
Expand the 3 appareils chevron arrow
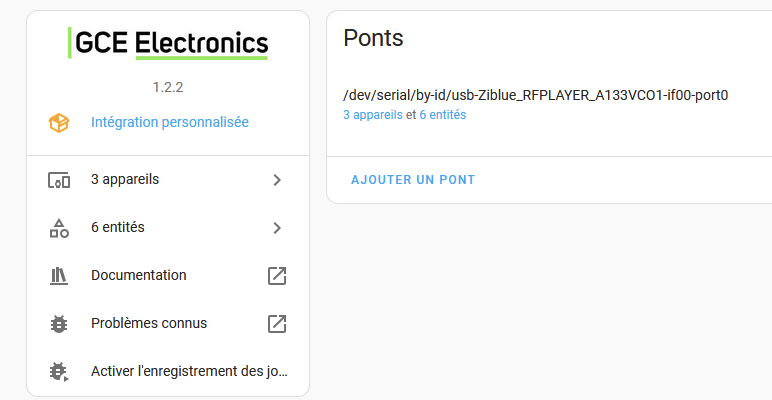point(277,180)
